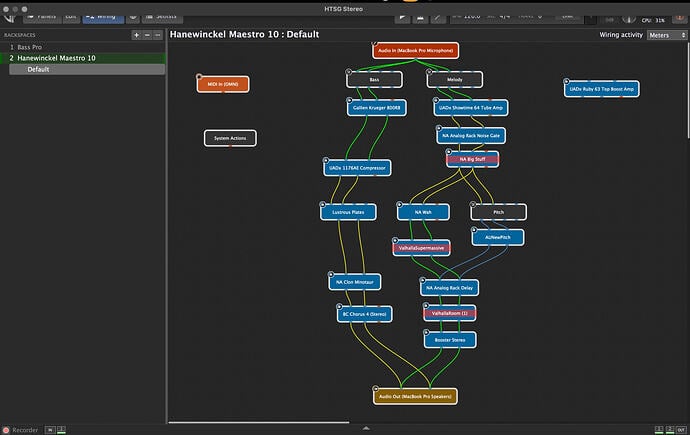This screenshot has width=690, height=435.
Task: Remove rackspace using the first minus button
Action: click(147, 35)
